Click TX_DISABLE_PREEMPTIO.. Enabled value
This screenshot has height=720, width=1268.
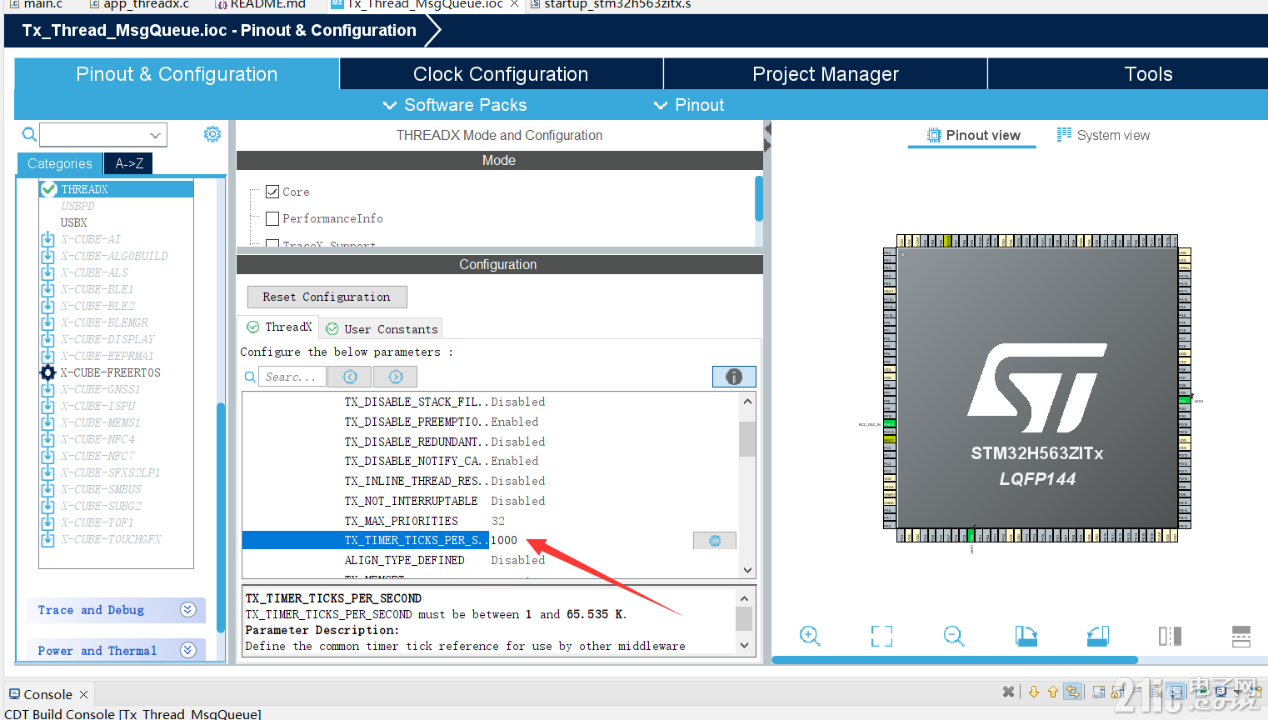click(x=514, y=422)
